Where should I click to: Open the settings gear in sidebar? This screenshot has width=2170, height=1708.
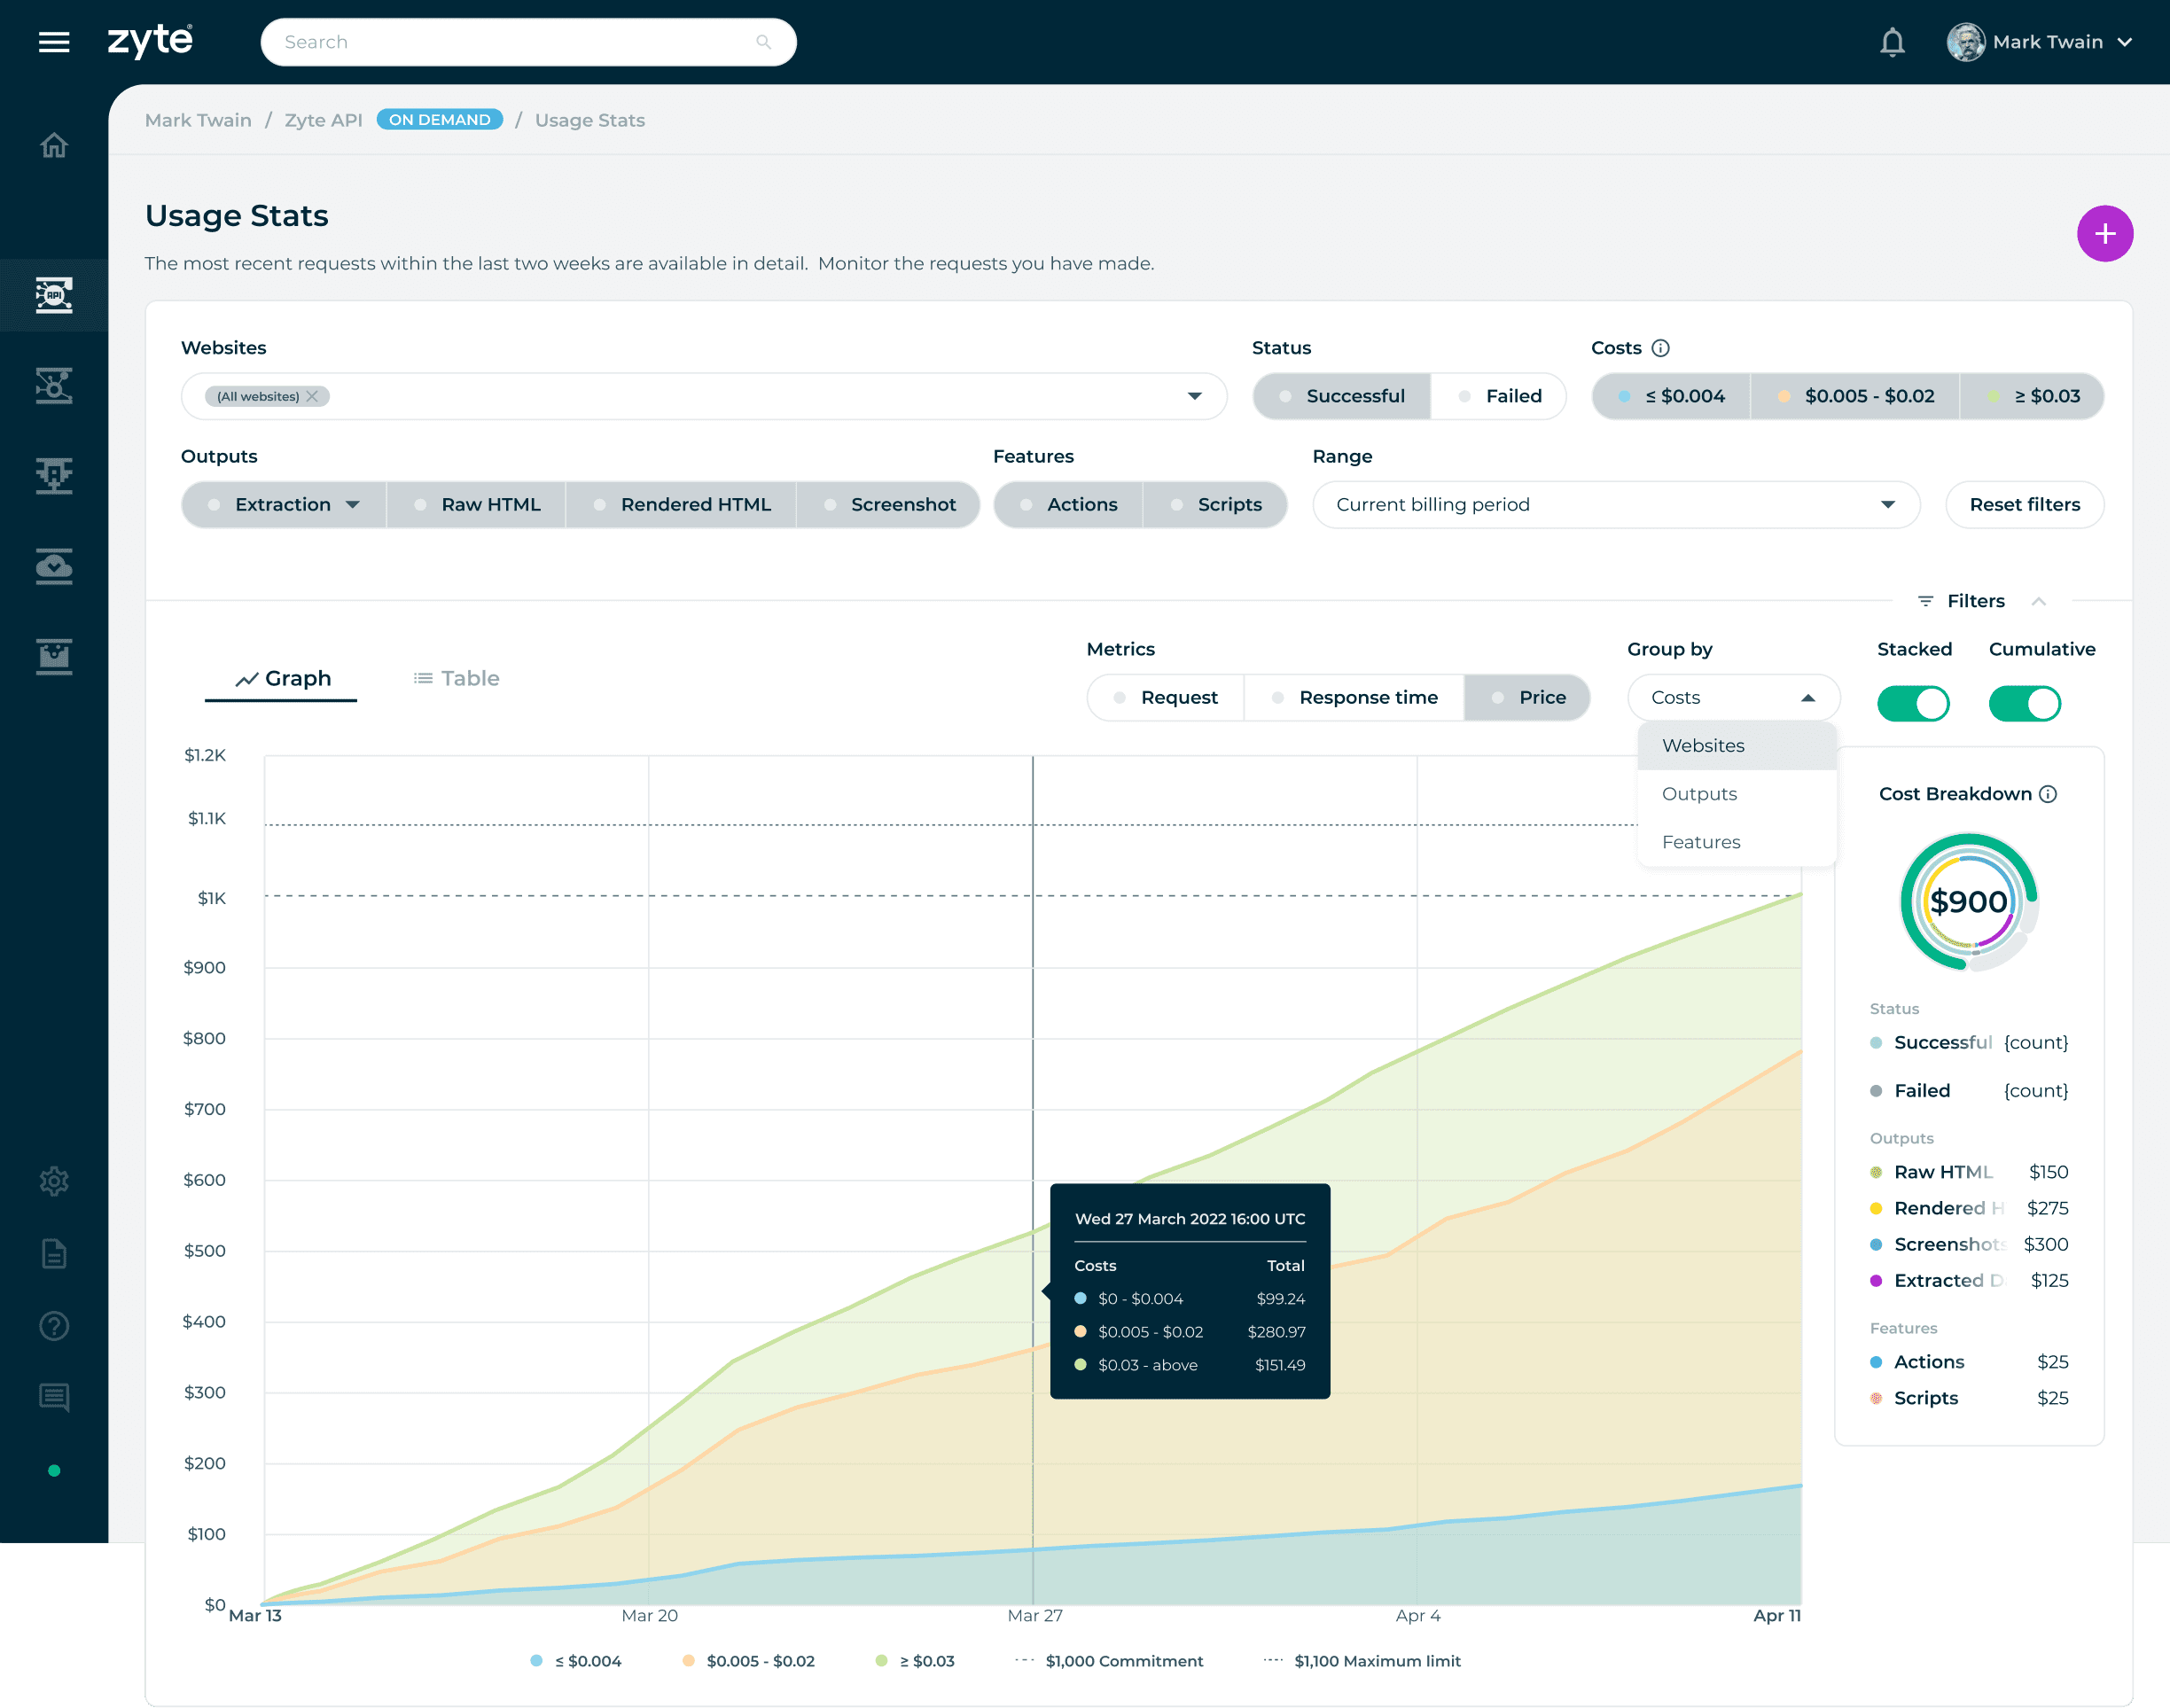click(54, 1181)
